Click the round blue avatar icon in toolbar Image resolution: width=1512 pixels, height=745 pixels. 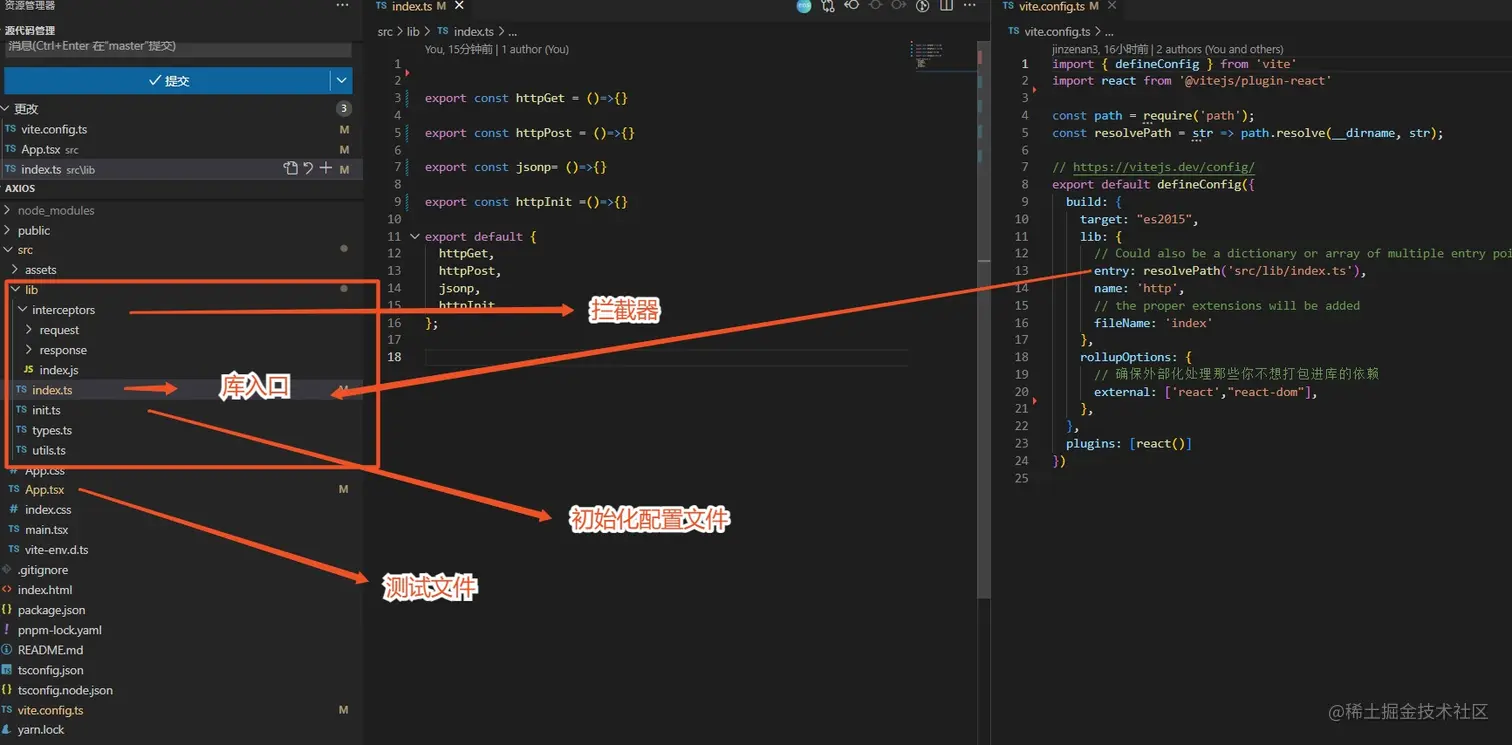click(x=804, y=6)
